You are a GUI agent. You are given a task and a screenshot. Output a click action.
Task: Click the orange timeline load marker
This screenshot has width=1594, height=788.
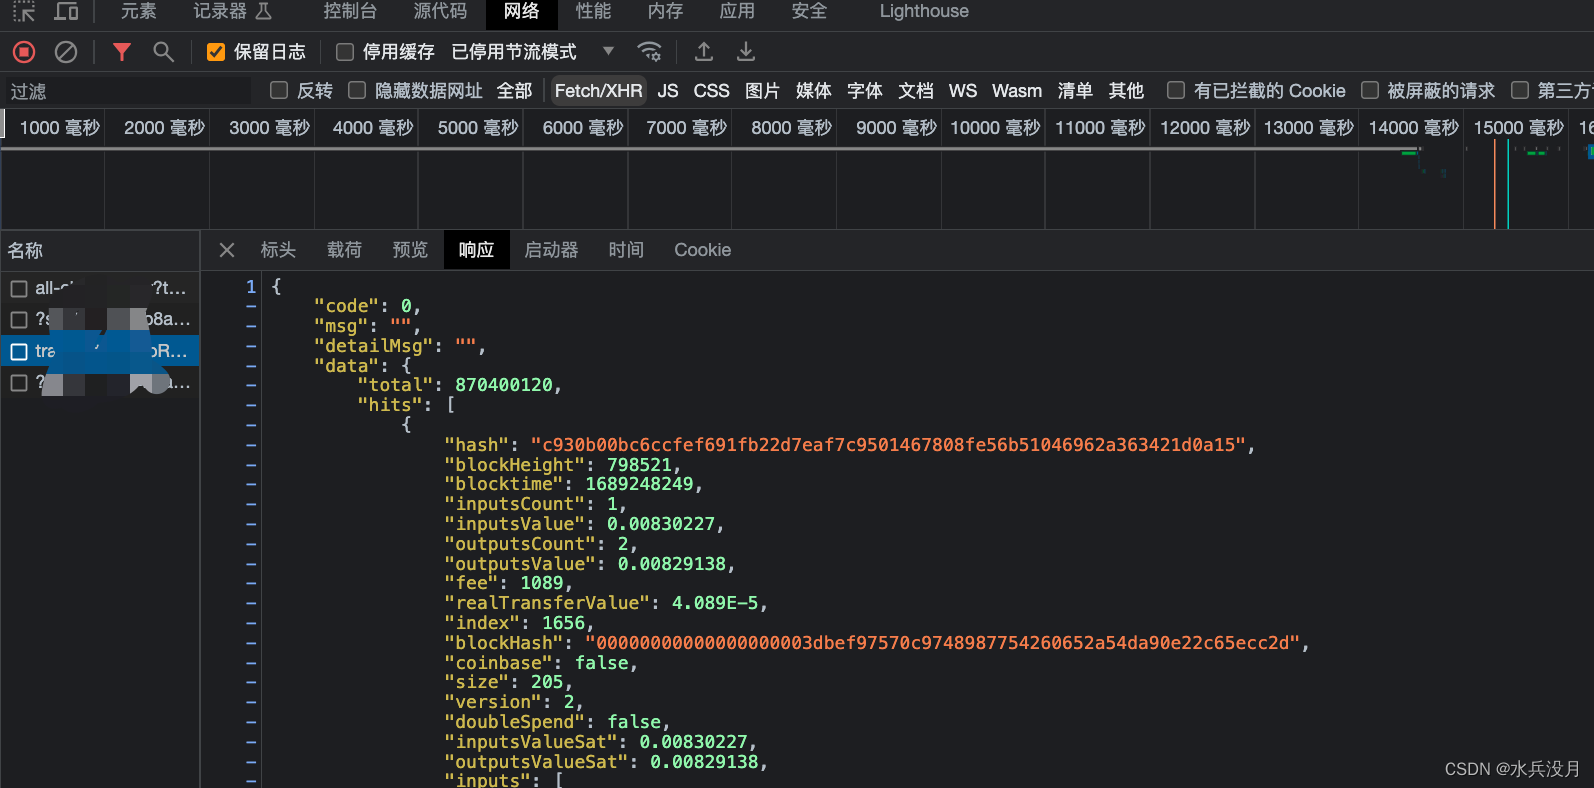1495,185
